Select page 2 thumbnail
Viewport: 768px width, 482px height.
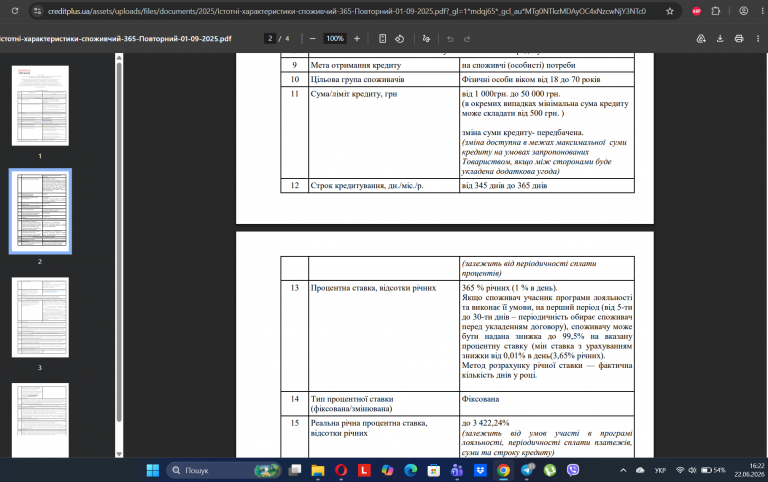coord(40,211)
